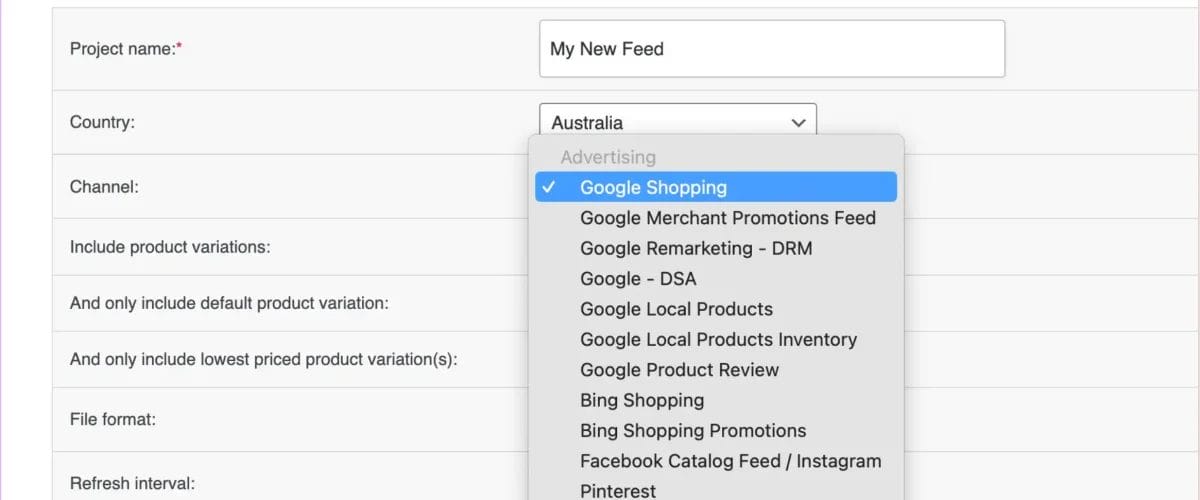
Task: Select Google Remarketing - DRM option
Action: pyautogui.click(x=695, y=248)
